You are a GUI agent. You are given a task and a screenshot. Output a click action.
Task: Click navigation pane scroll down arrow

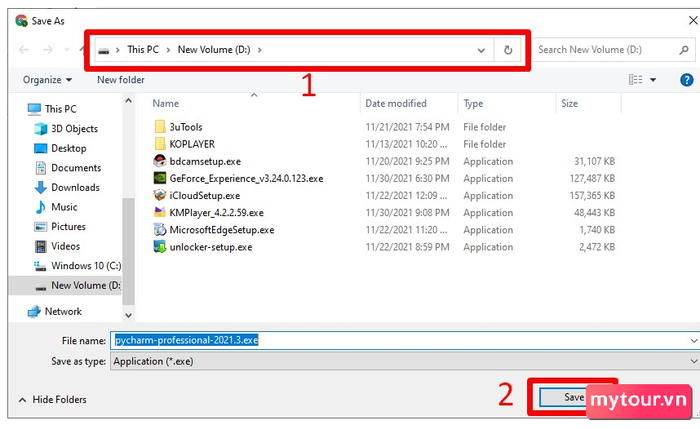coord(129,315)
